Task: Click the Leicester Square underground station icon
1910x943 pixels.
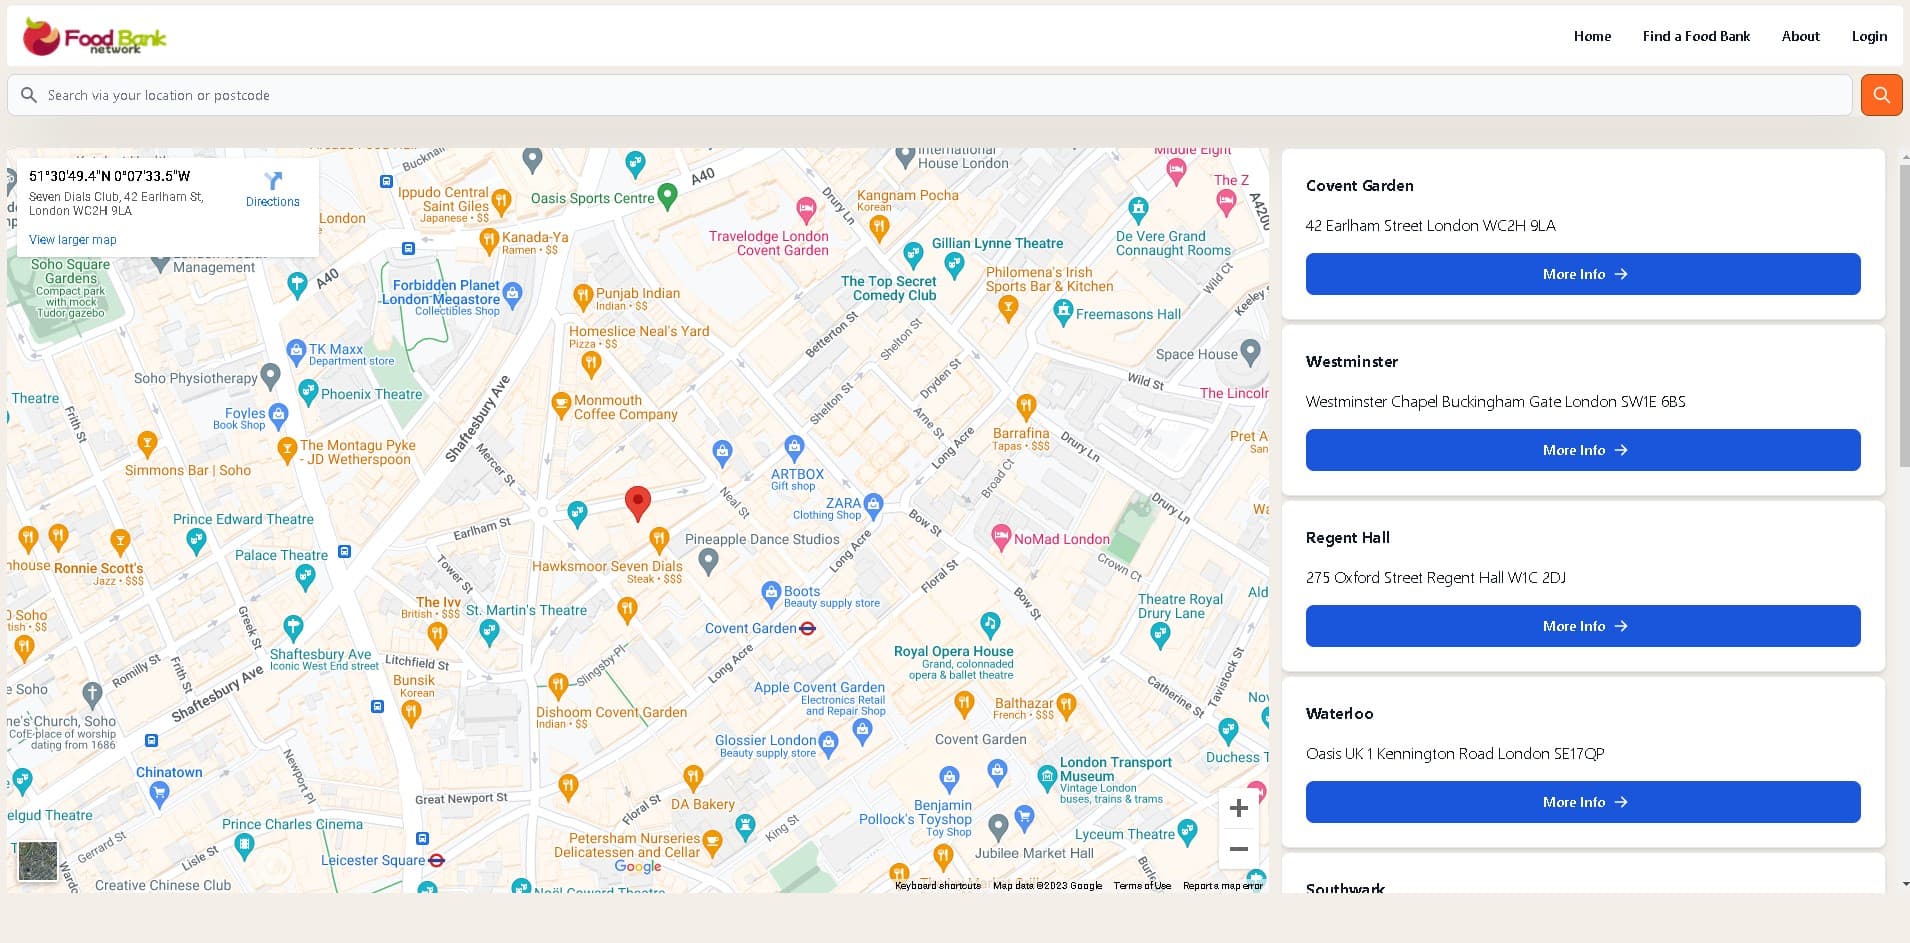Action: 437,860
